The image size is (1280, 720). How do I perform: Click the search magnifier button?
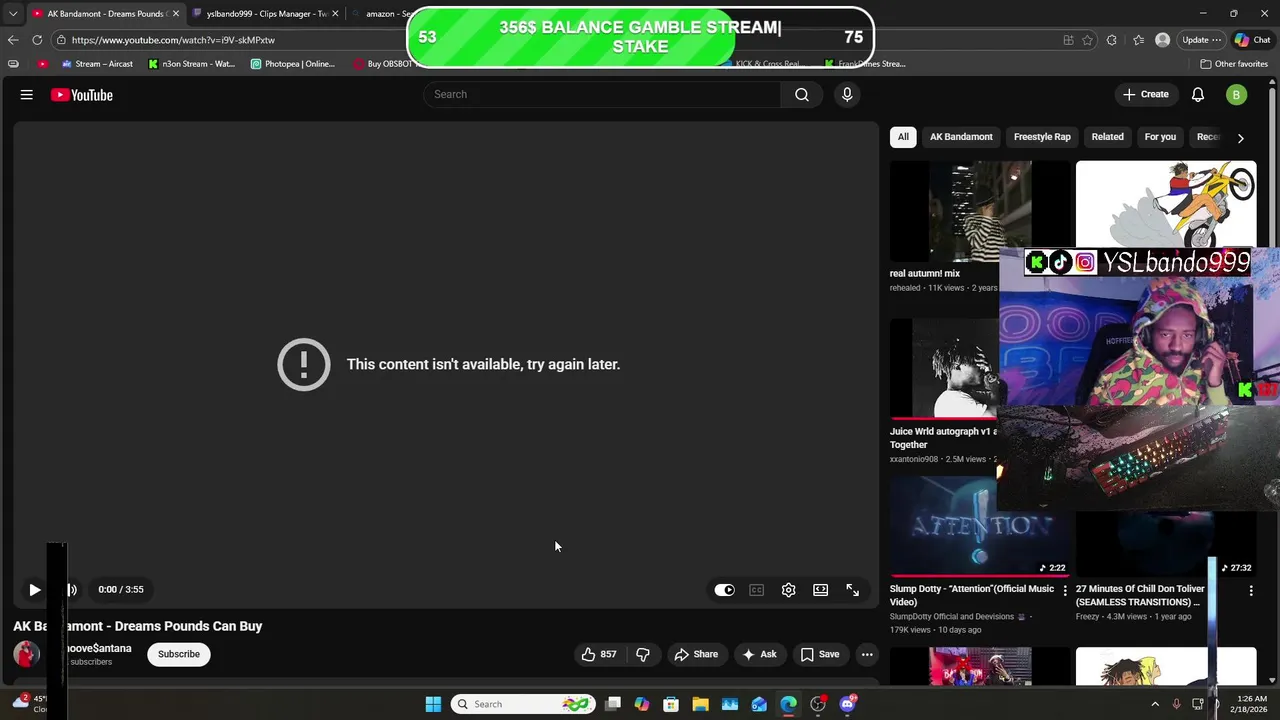click(802, 94)
